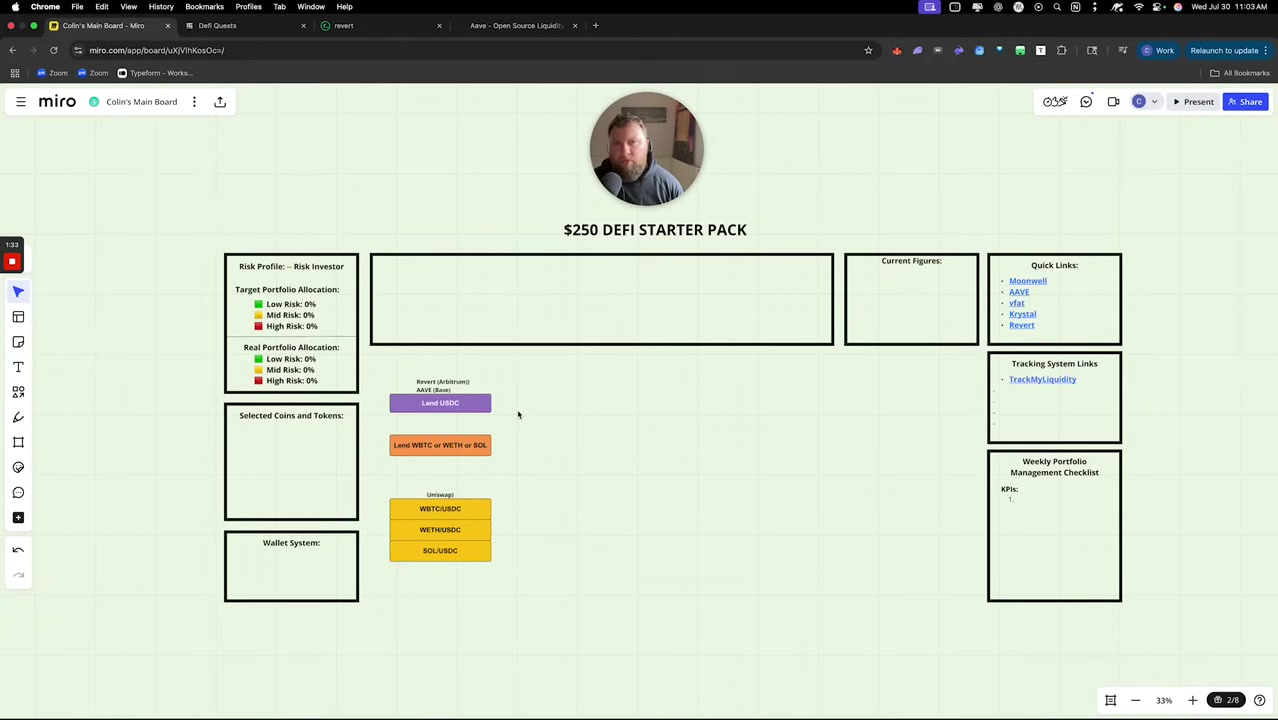Image resolution: width=1278 pixels, height=720 pixels.
Task: Click the blue Share button
Action: [1245, 102]
